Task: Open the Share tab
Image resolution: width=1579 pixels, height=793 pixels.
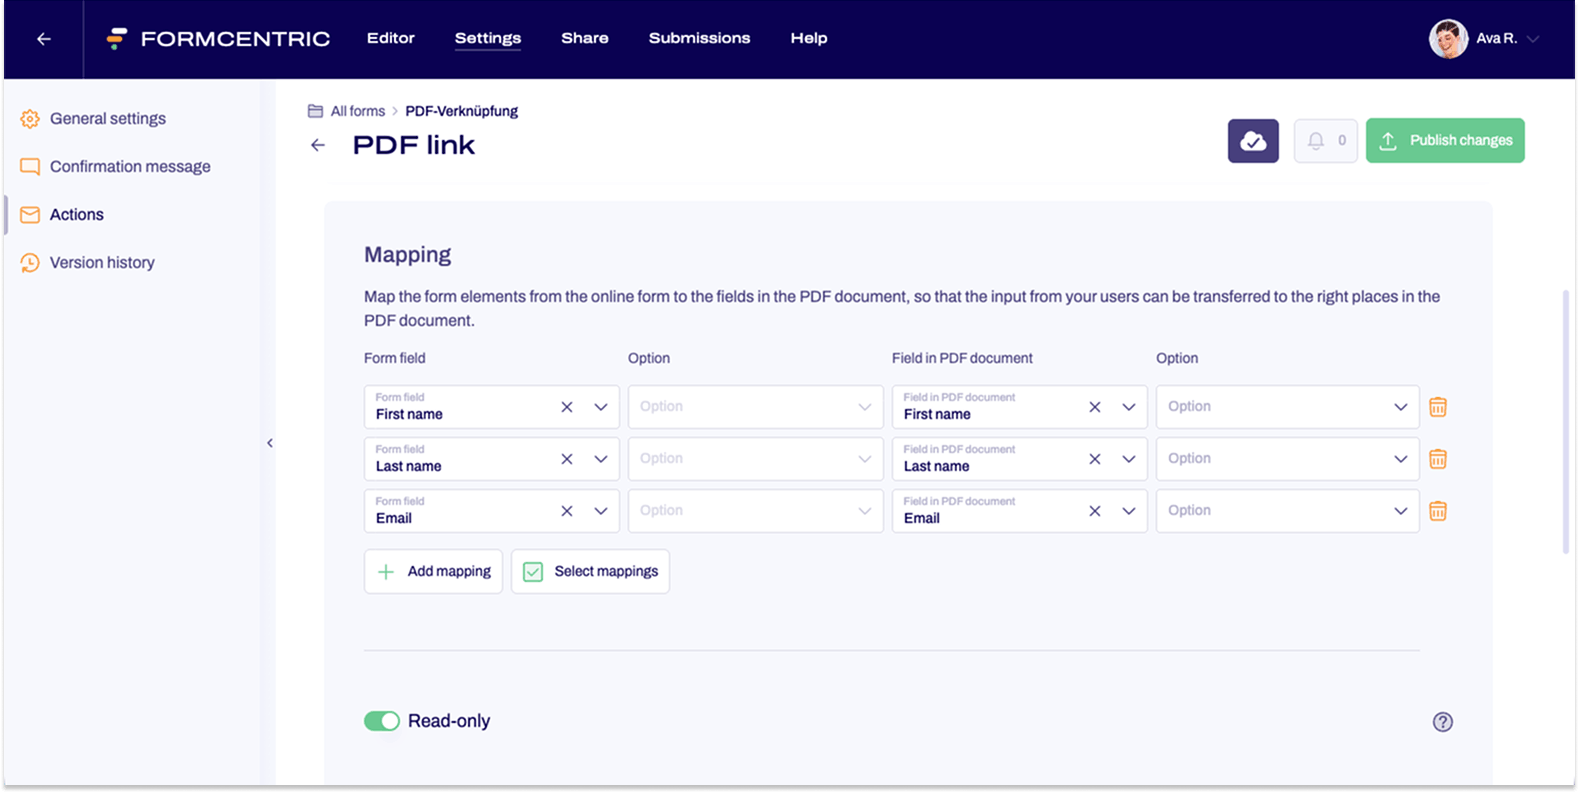Action: coord(585,38)
